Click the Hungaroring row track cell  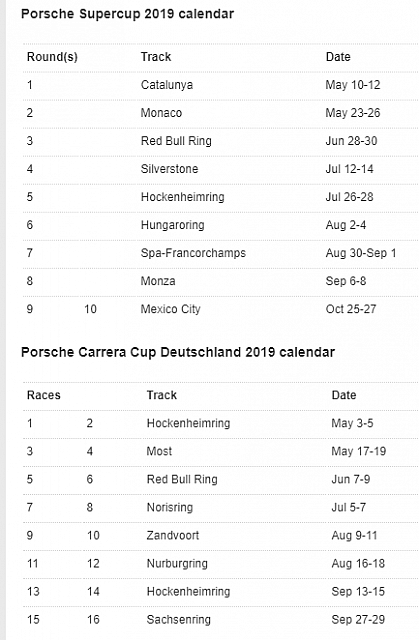pos(173,225)
